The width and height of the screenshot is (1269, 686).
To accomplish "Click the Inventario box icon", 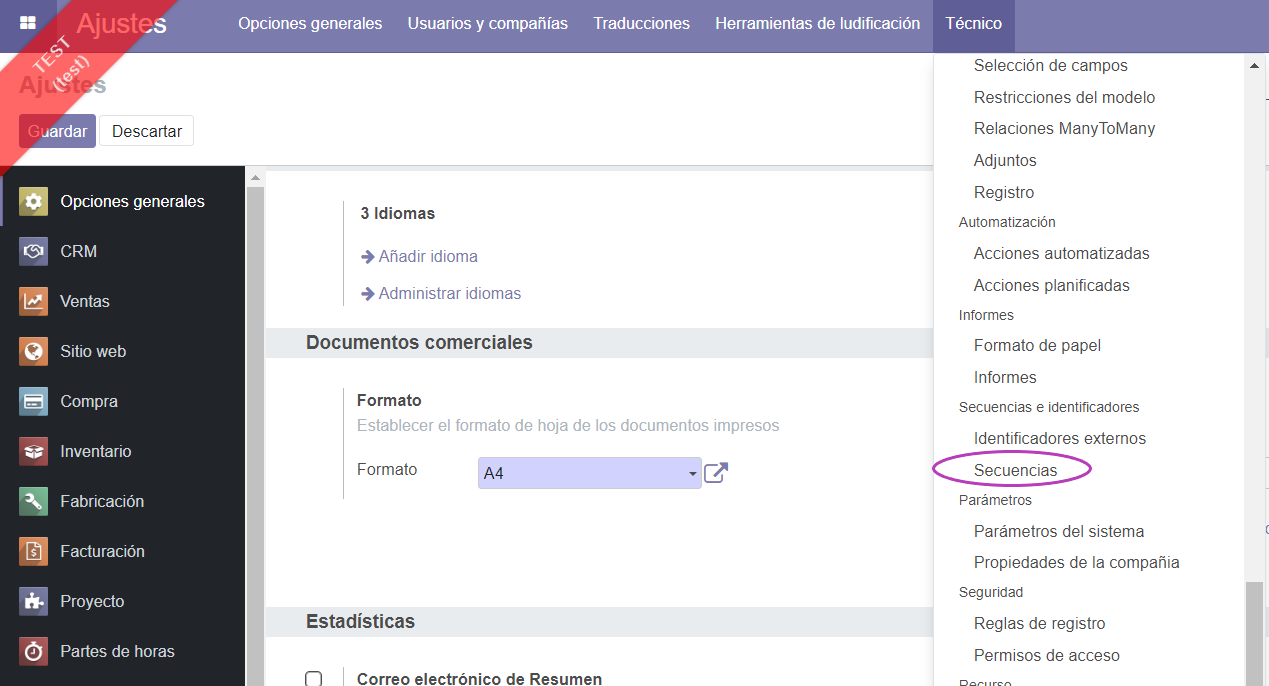I will click(33, 451).
